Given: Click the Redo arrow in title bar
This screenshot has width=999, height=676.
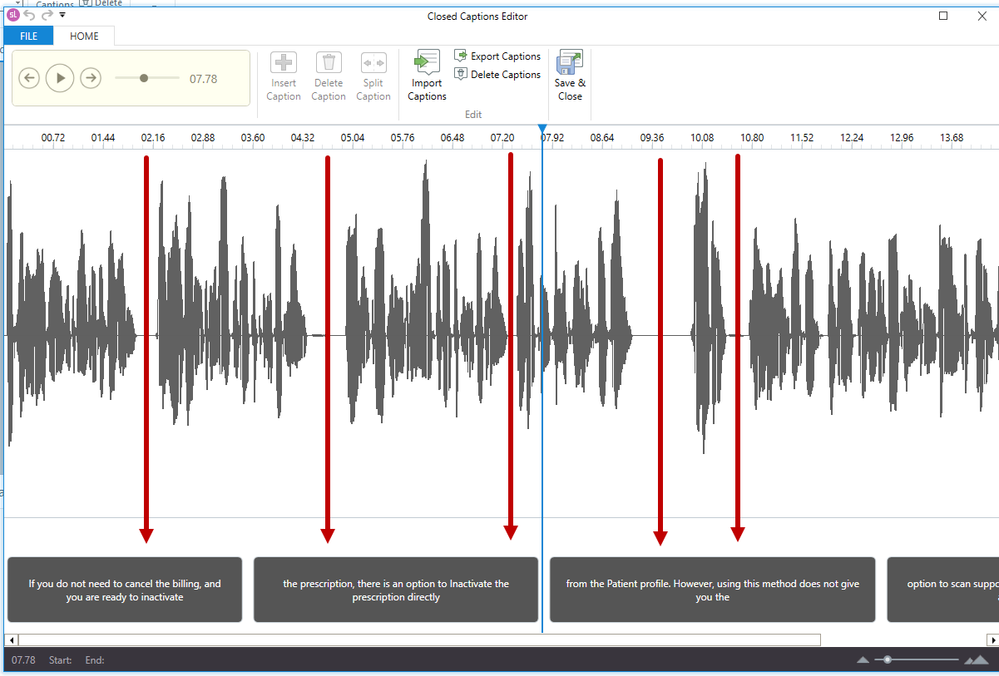Looking at the screenshot, I should [47, 16].
